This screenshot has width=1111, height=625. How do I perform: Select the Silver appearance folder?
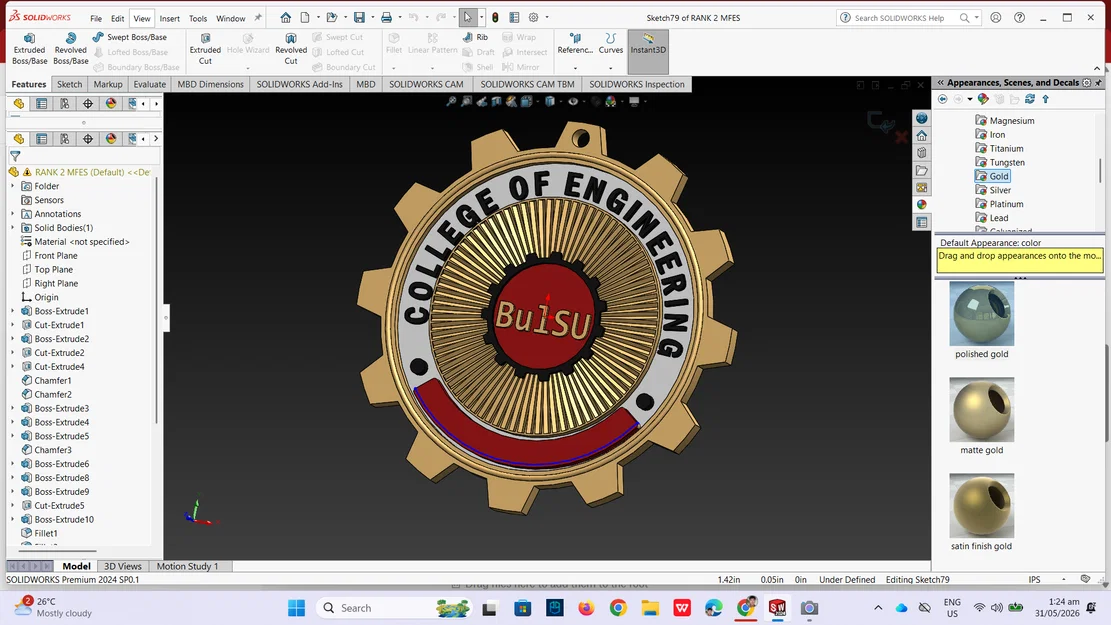coord(993,190)
